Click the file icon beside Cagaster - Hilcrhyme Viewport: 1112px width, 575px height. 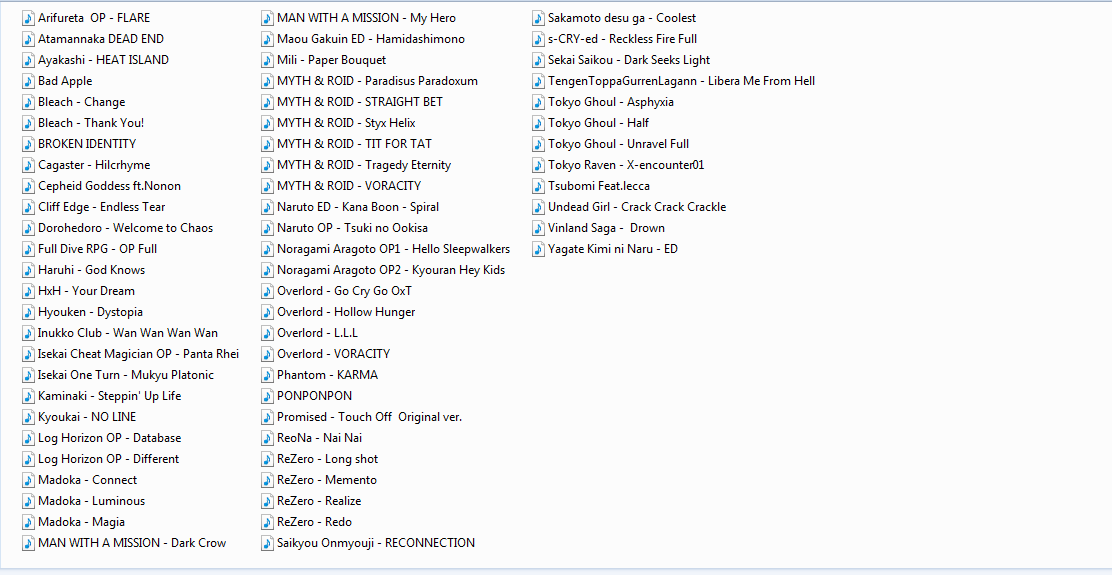tap(28, 165)
